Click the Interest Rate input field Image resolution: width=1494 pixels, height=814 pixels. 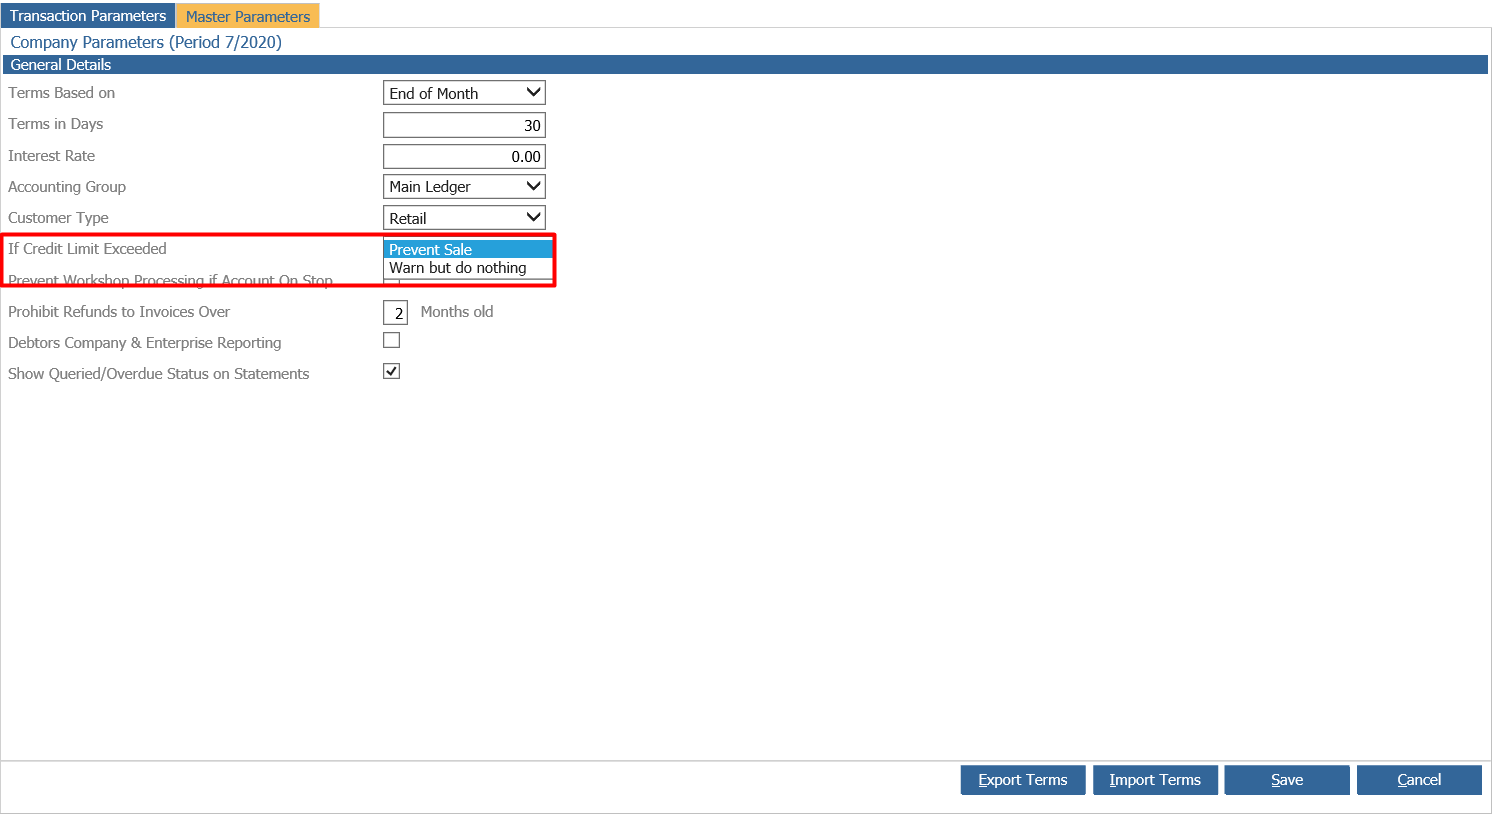463,156
